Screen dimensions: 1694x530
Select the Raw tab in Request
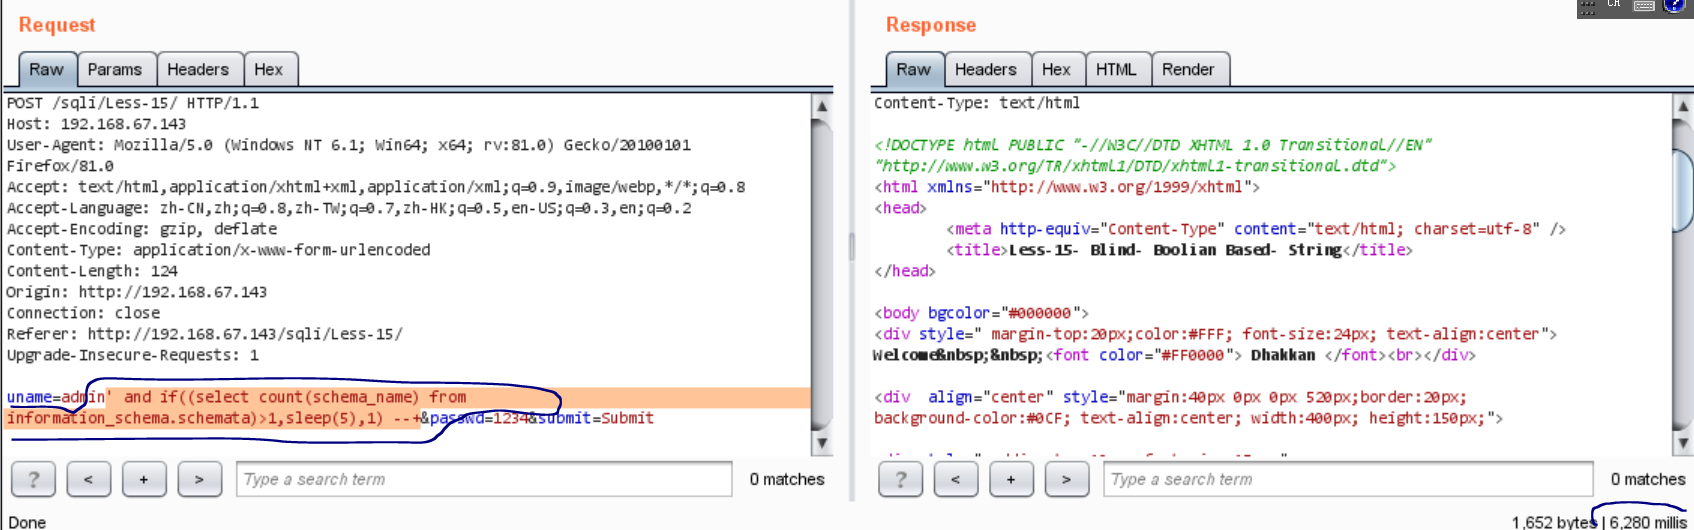pyautogui.click(x=46, y=69)
